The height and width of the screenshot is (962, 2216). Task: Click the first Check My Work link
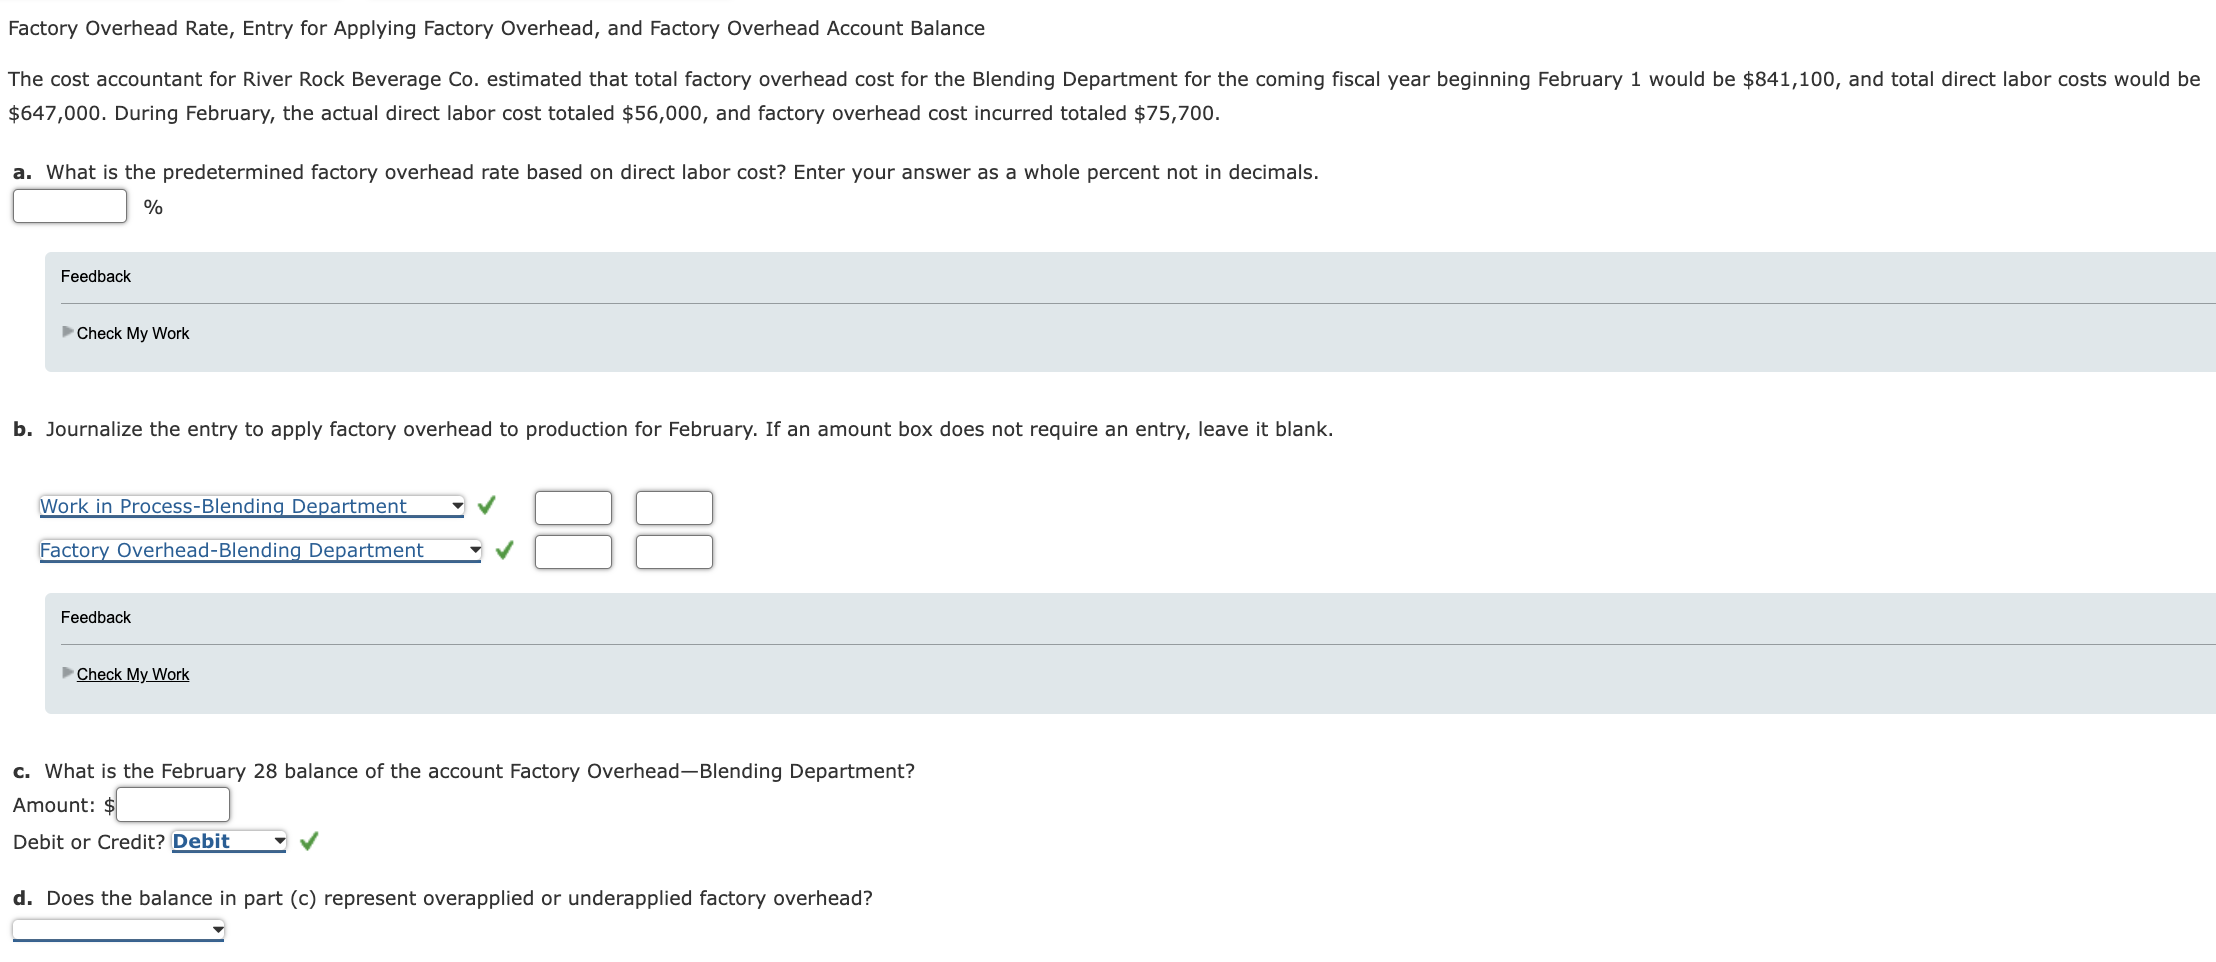click(132, 332)
